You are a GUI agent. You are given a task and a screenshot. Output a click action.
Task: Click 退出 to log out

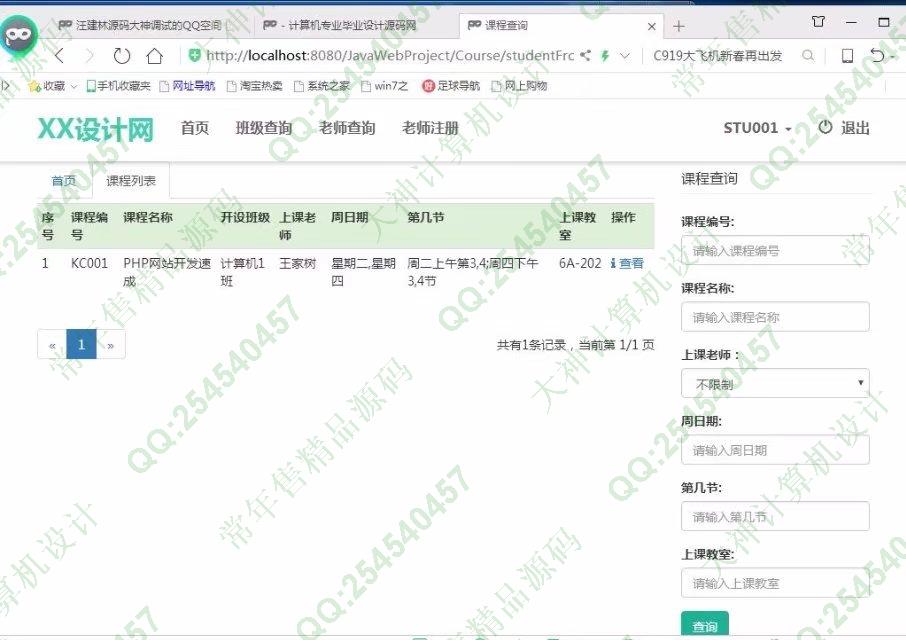click(844, 128)
